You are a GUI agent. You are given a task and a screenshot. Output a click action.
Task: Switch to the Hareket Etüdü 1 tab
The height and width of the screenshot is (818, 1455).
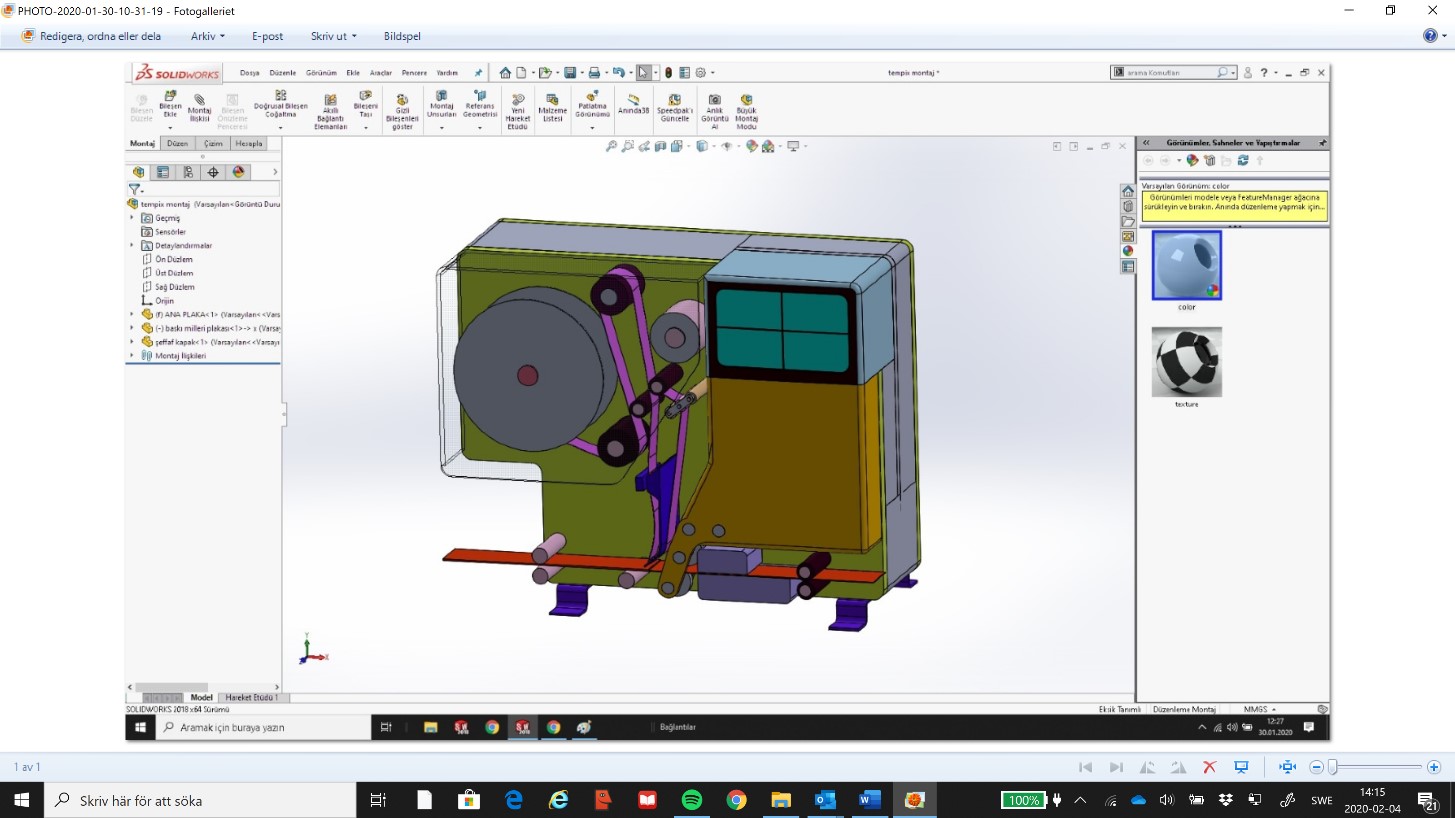[250, 697]
